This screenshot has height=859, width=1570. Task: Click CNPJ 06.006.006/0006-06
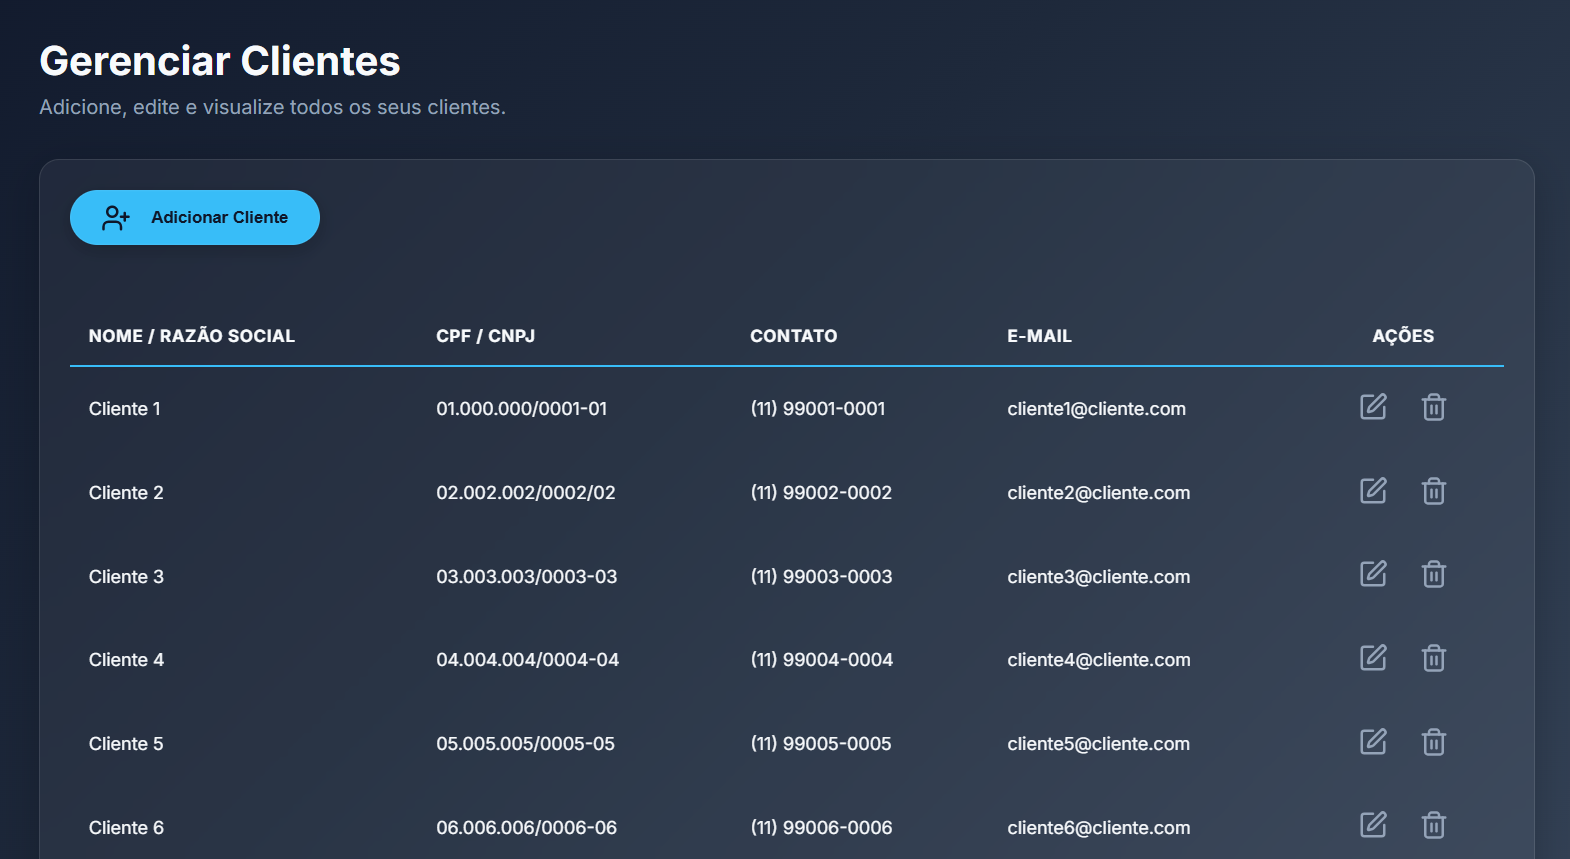(x=527, y=828)
